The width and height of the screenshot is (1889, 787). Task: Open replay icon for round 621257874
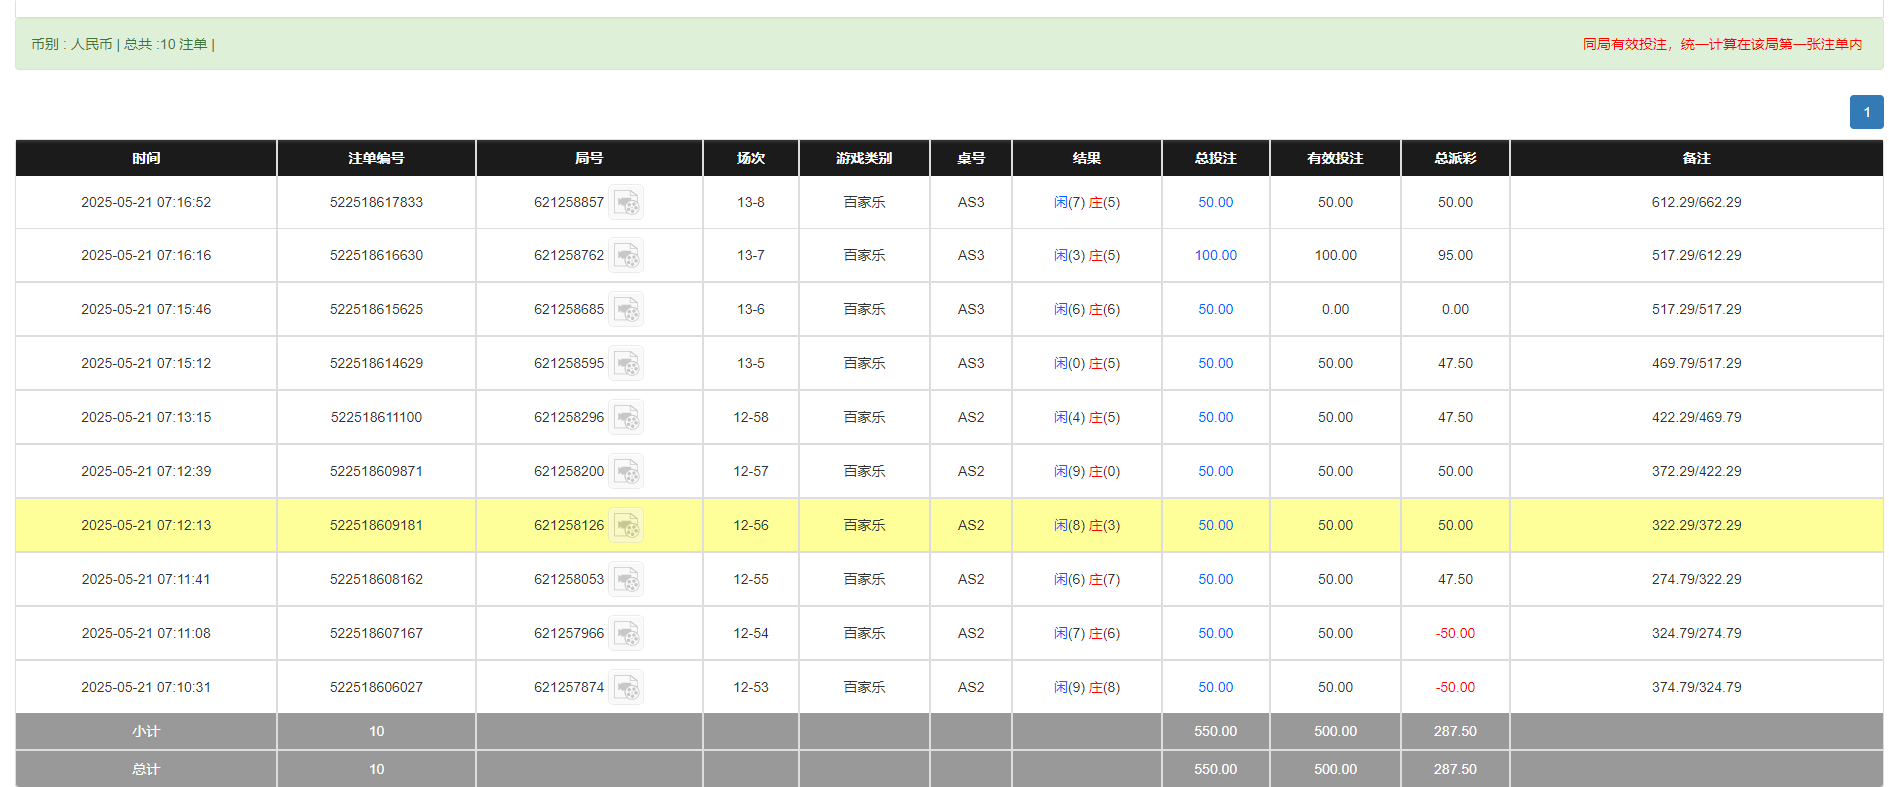[627, 688]
